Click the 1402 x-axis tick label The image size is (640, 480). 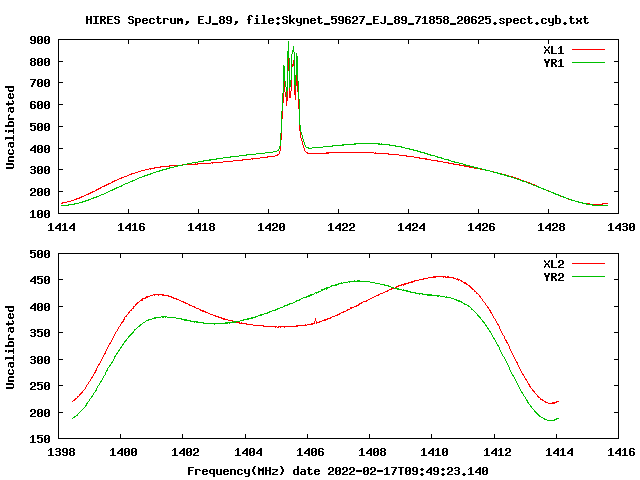tap(185, 452)
